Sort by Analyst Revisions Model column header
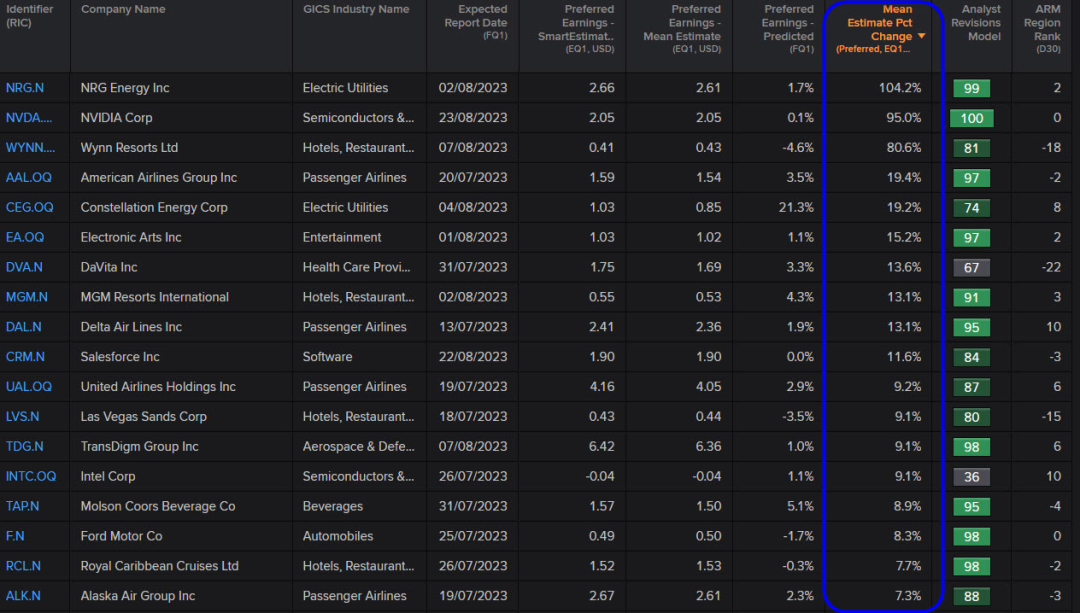 point(976,23)
